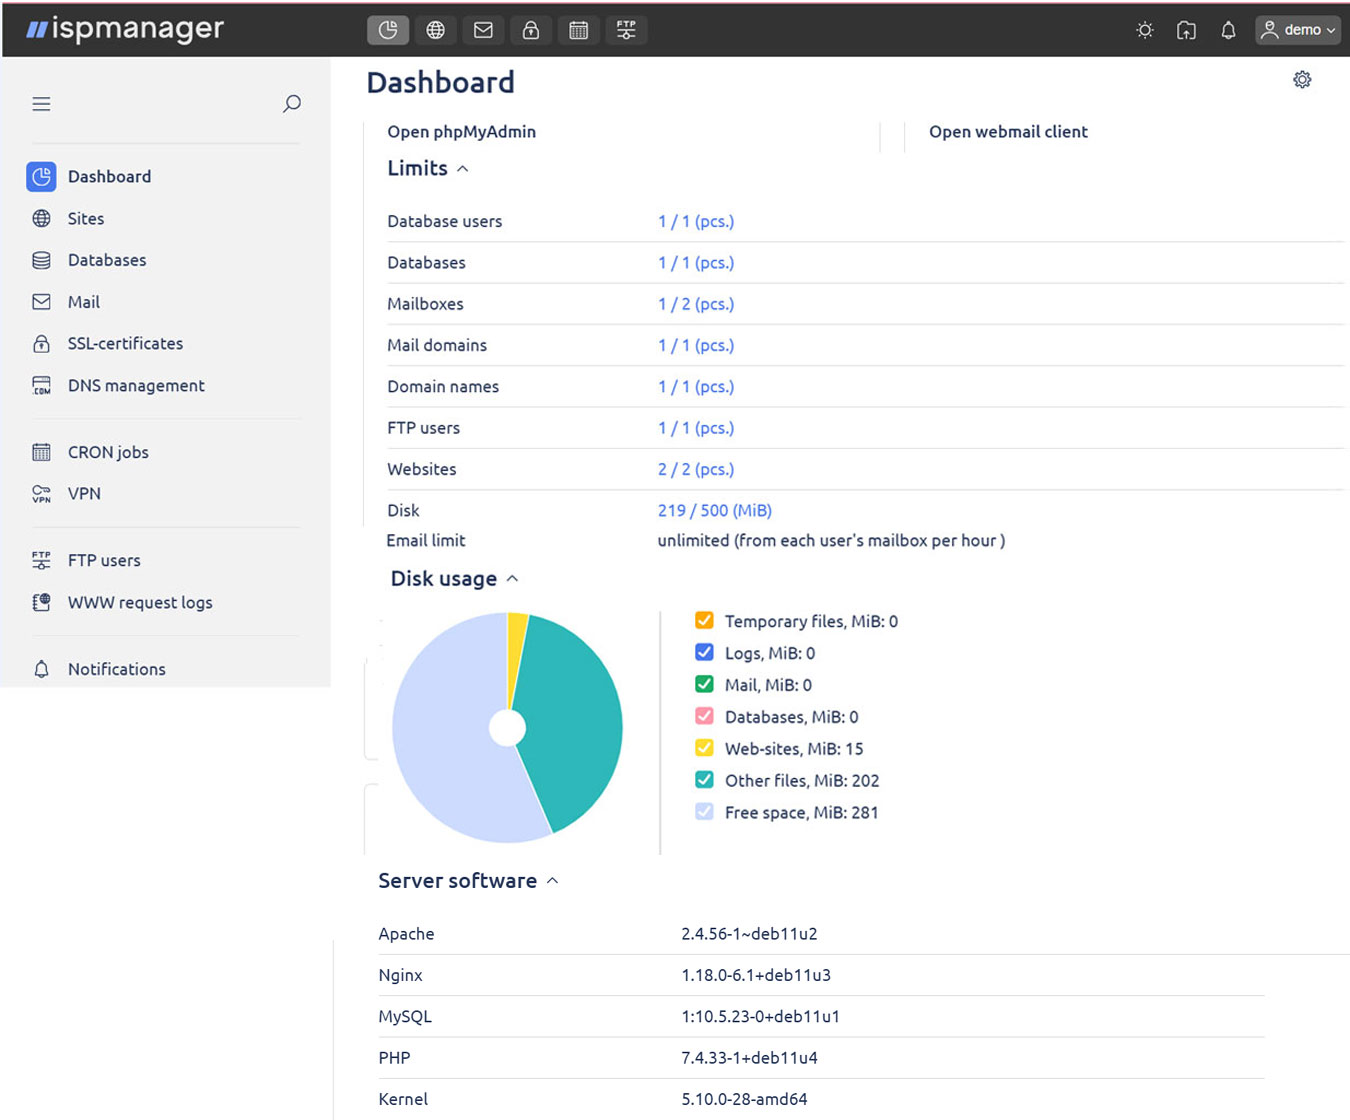Viewport: 1350px width, 1120px height.
Task: Click Databases icon in sidebar
Action: (41, 260)
